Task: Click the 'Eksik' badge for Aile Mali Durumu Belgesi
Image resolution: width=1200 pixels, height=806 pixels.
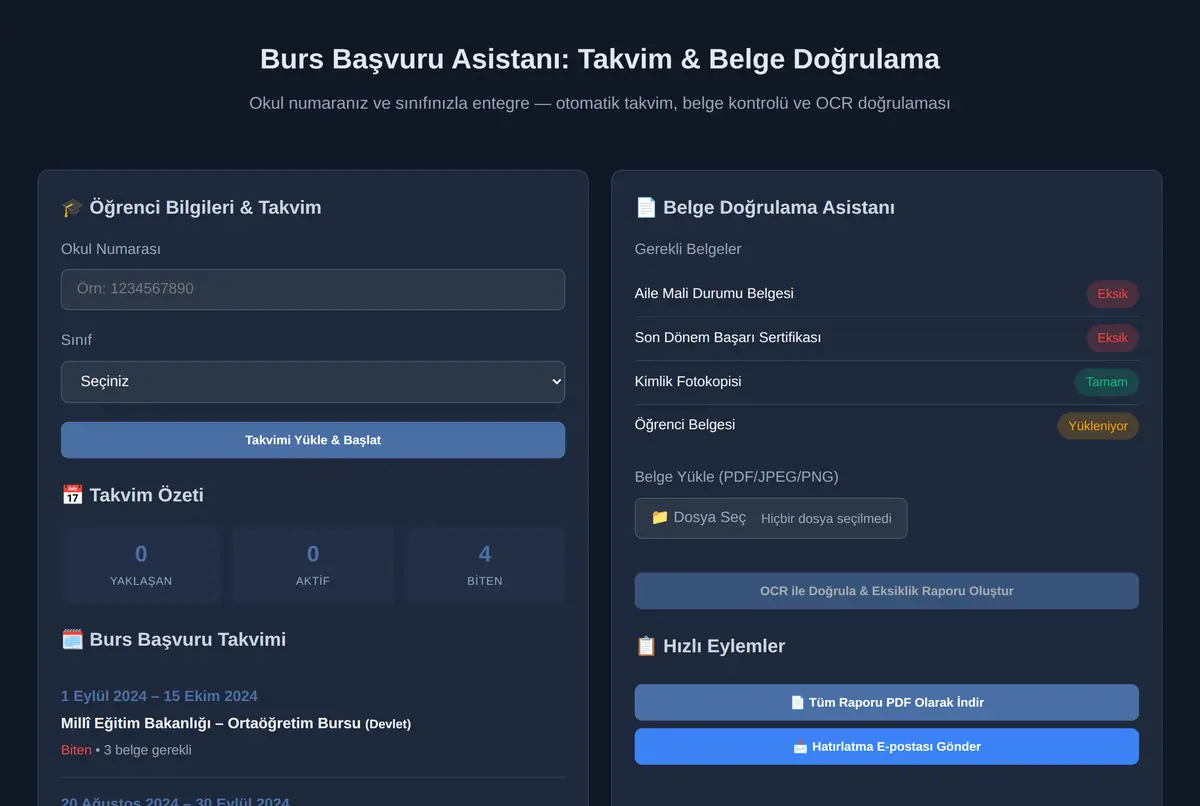Action: pos(1112,294)
